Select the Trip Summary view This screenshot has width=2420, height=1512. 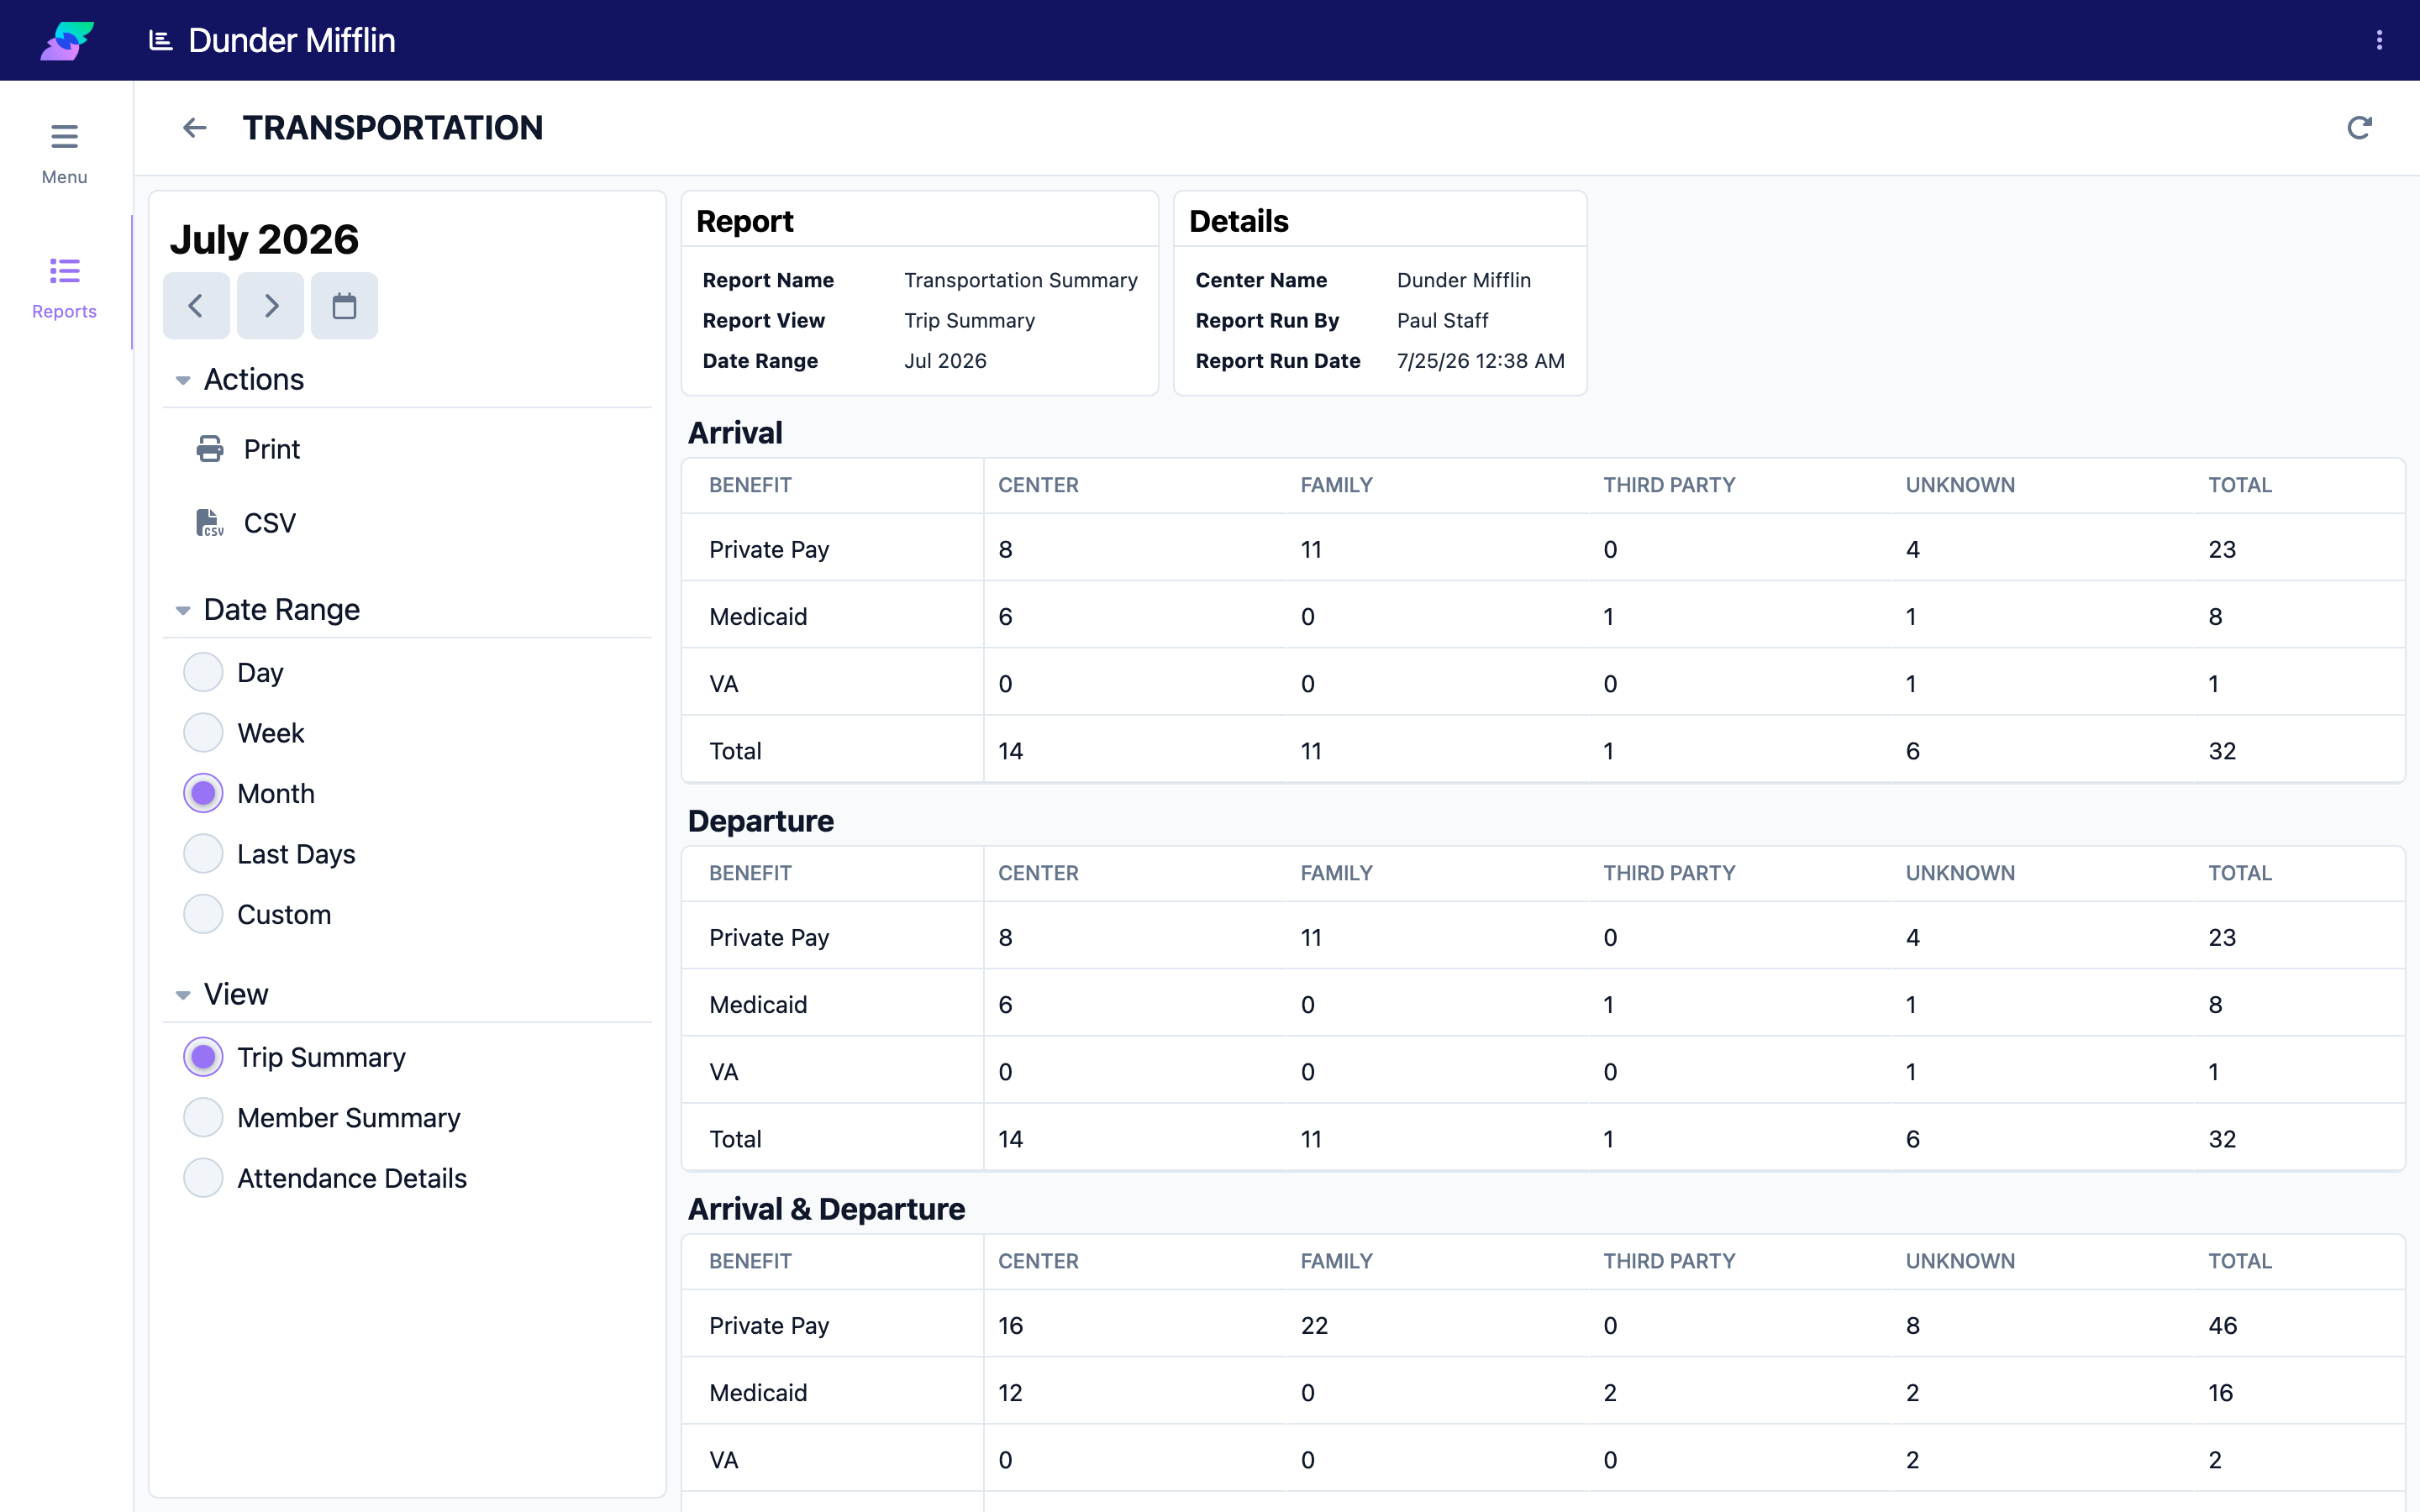pos(203,1057)
